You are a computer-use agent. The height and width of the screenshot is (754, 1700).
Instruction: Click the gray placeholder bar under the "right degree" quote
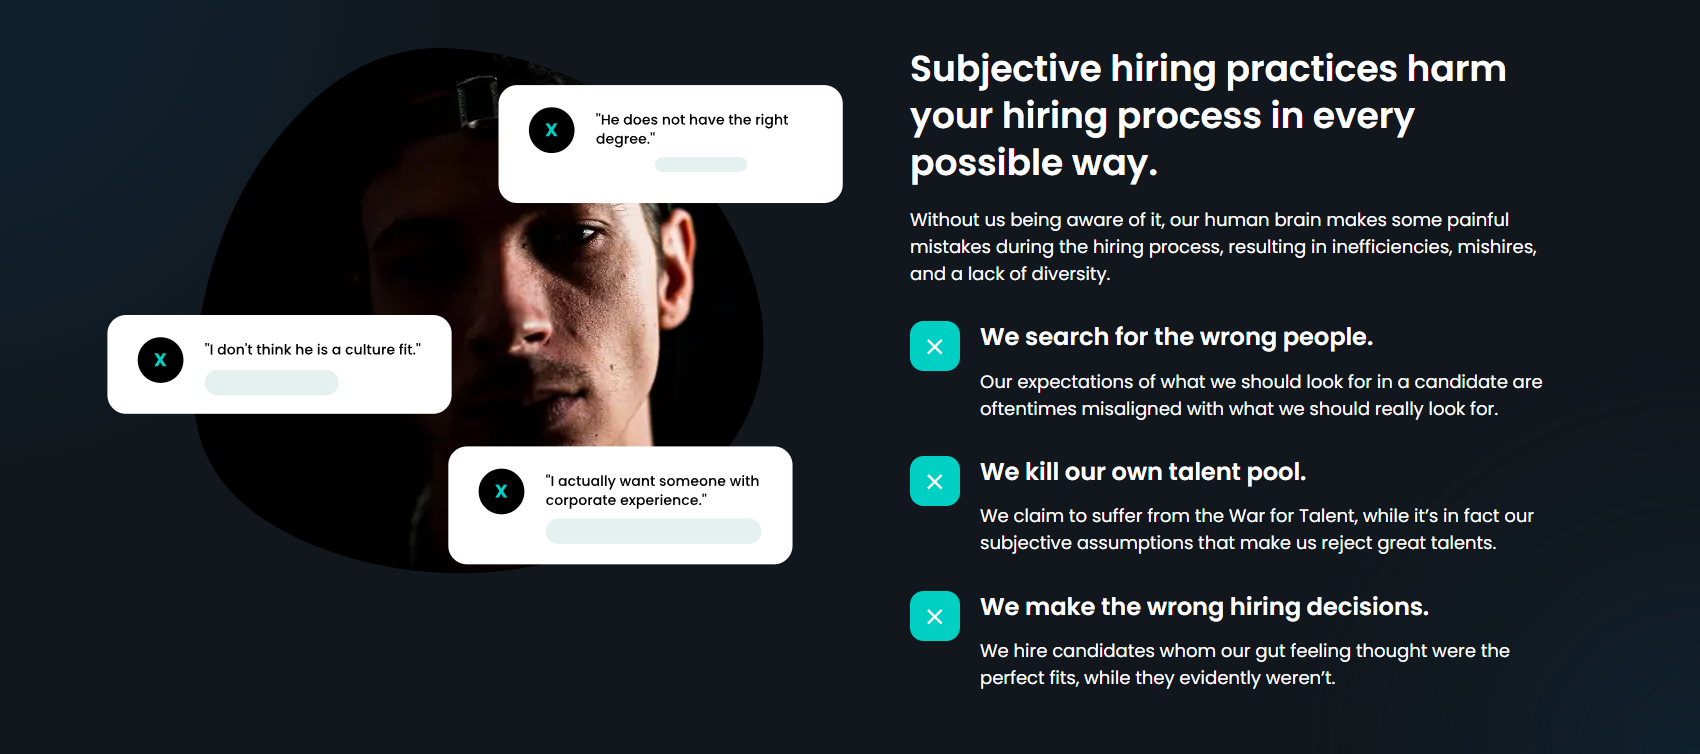[x=700, y=164]
